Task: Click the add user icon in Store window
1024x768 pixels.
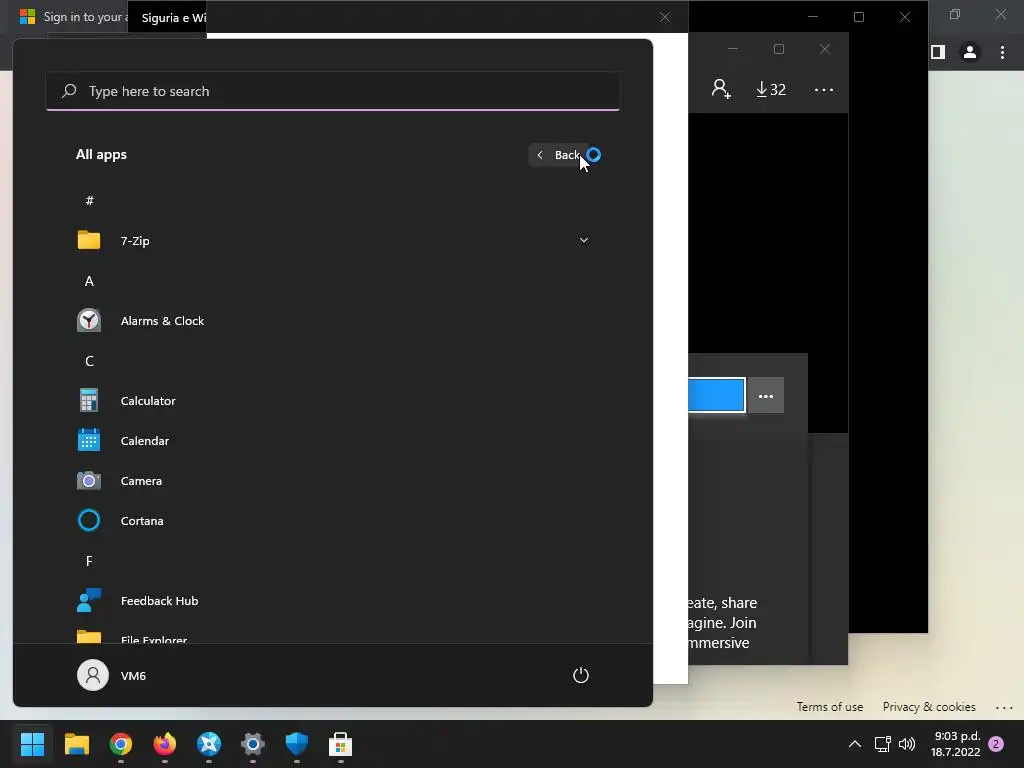Action: pyautogui.click(x=721, y=89)
